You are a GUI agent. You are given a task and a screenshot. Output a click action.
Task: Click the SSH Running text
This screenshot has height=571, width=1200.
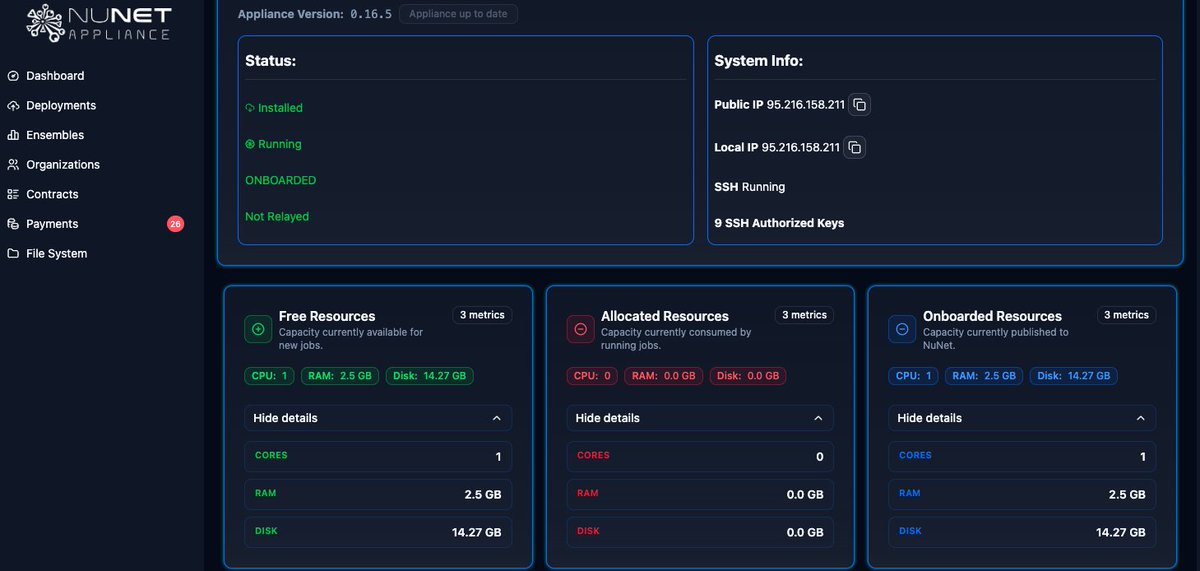(x=750, y=187)
